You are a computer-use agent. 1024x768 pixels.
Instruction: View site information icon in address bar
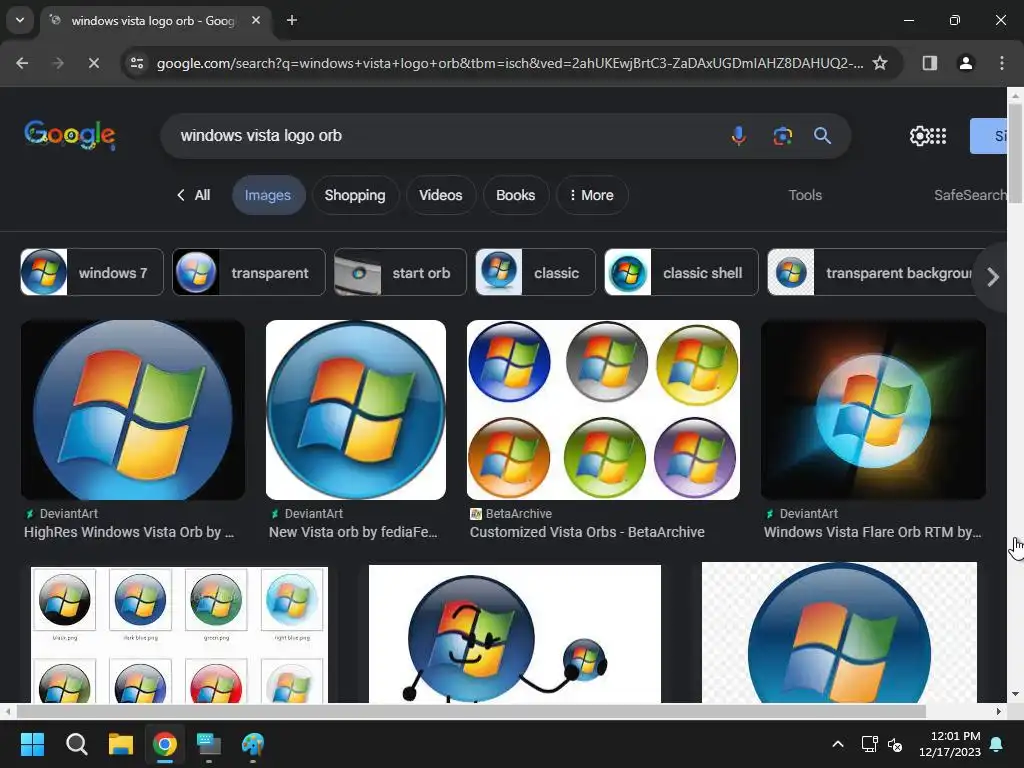(x=137, y=63)
